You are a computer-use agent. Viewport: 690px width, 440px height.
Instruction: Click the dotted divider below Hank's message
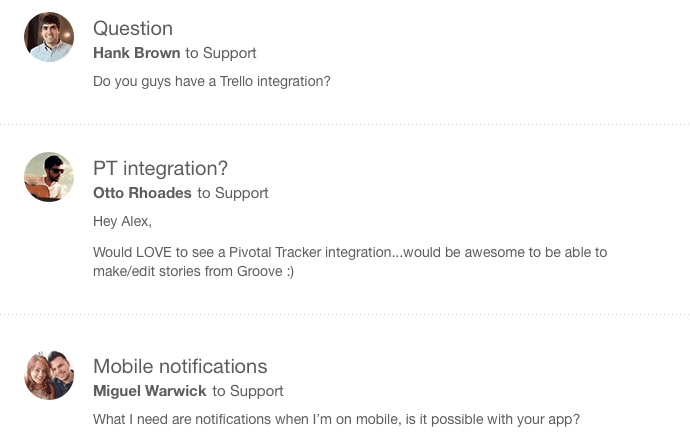[345, 125]
